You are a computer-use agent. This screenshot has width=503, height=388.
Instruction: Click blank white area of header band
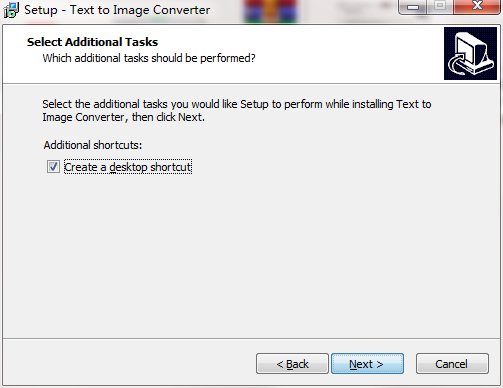[347, 53]
